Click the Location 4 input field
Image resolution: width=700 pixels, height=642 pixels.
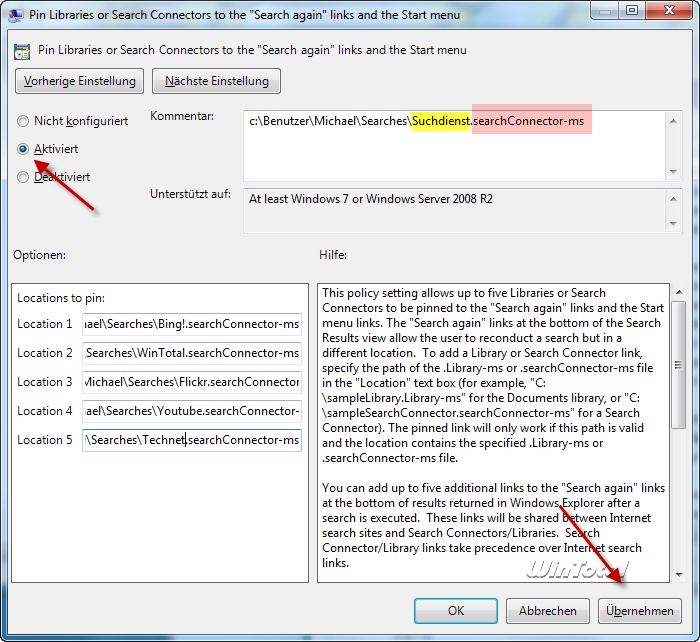tap(192, 411)
